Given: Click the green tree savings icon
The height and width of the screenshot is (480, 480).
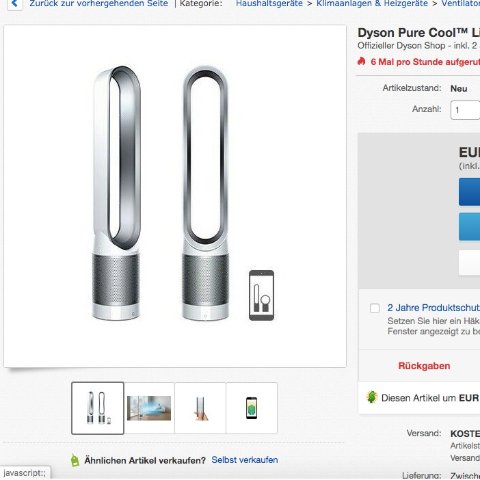Looking at the screenshot, I should 372,397.
